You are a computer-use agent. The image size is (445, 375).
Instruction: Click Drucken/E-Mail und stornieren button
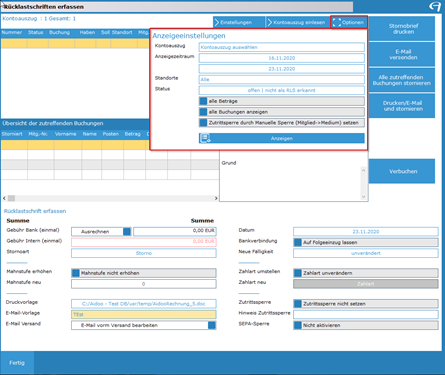[x=403, y=106]
